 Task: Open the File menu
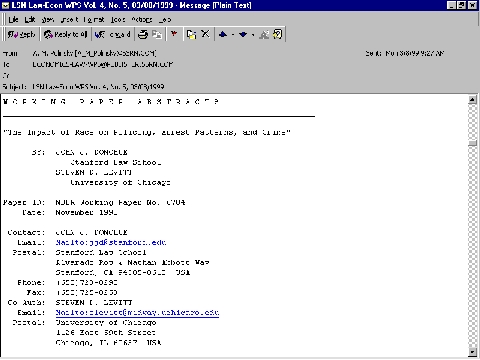(13, 20)
